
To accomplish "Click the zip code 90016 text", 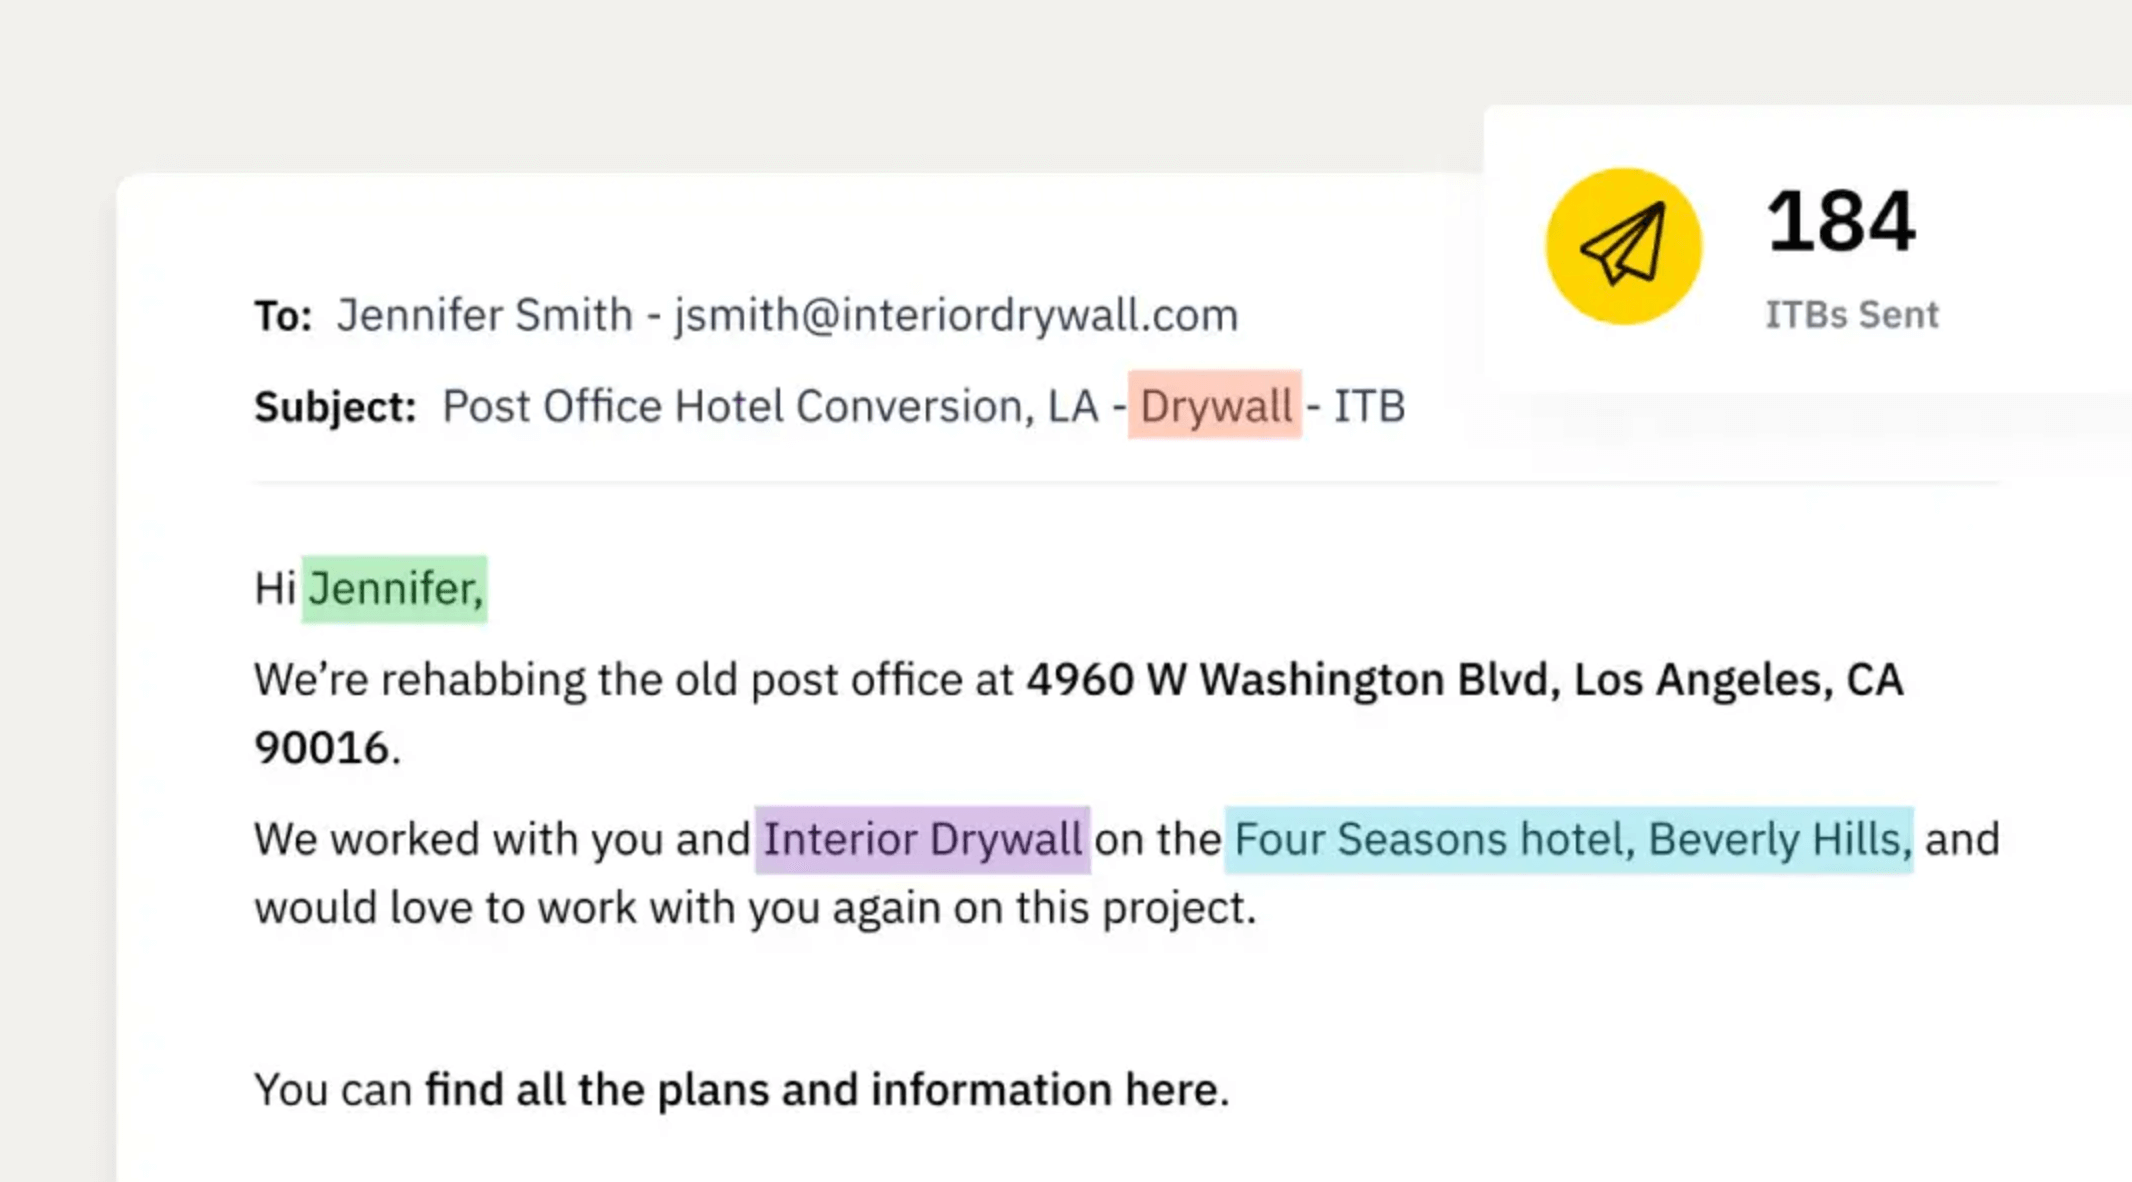I will coord(322,748).
